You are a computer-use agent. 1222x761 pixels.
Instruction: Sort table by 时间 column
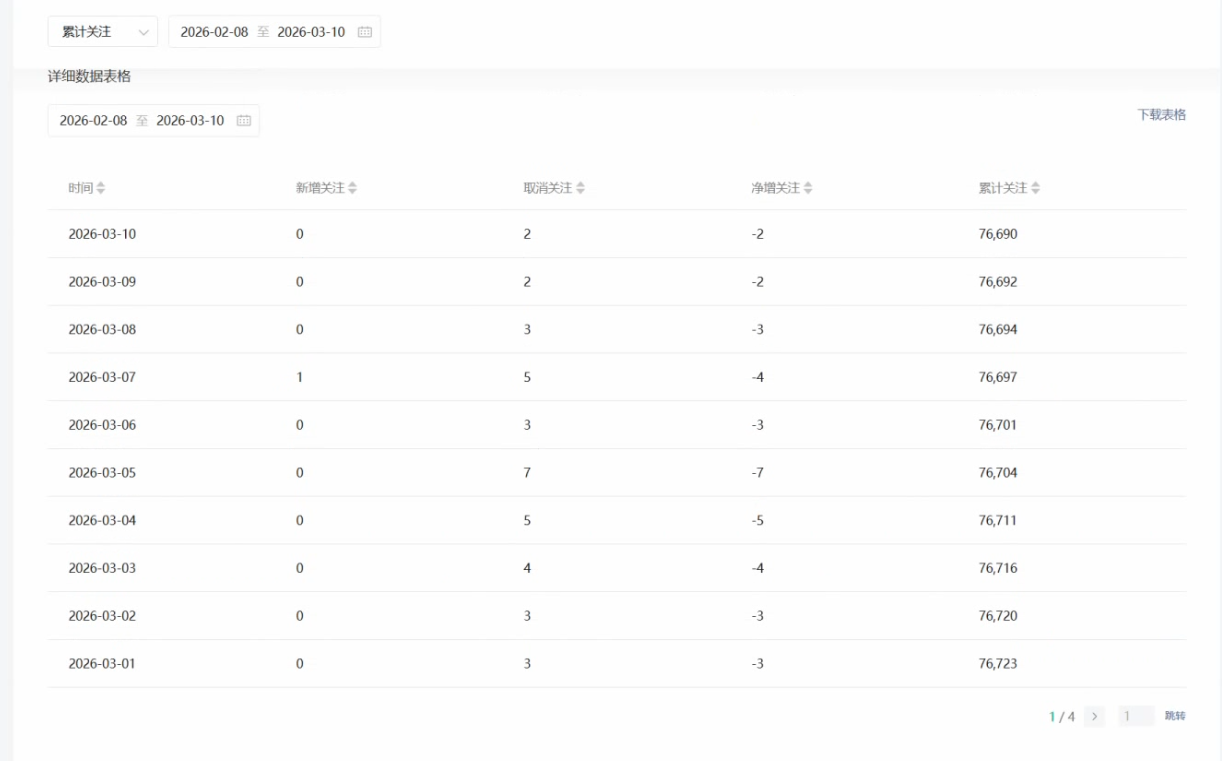click(x=100, y=188)
